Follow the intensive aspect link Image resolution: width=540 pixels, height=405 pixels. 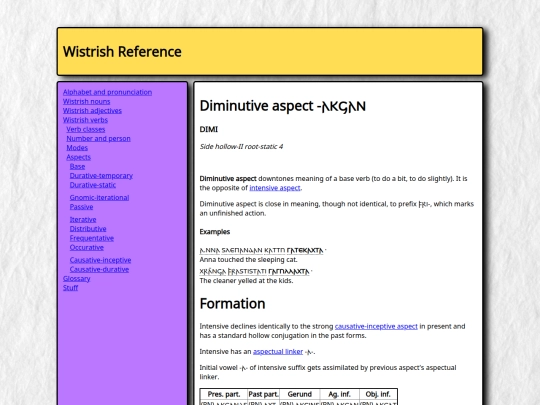[275, 188]
